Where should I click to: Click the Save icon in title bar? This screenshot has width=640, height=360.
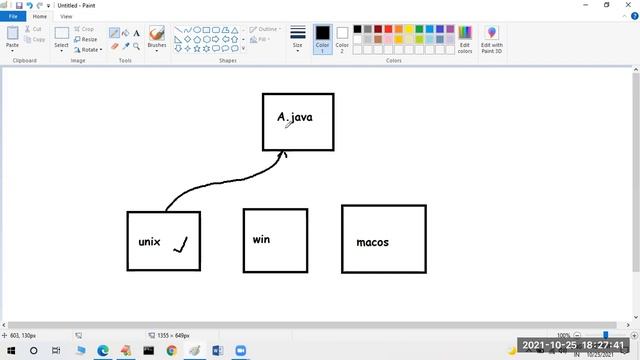19,5
